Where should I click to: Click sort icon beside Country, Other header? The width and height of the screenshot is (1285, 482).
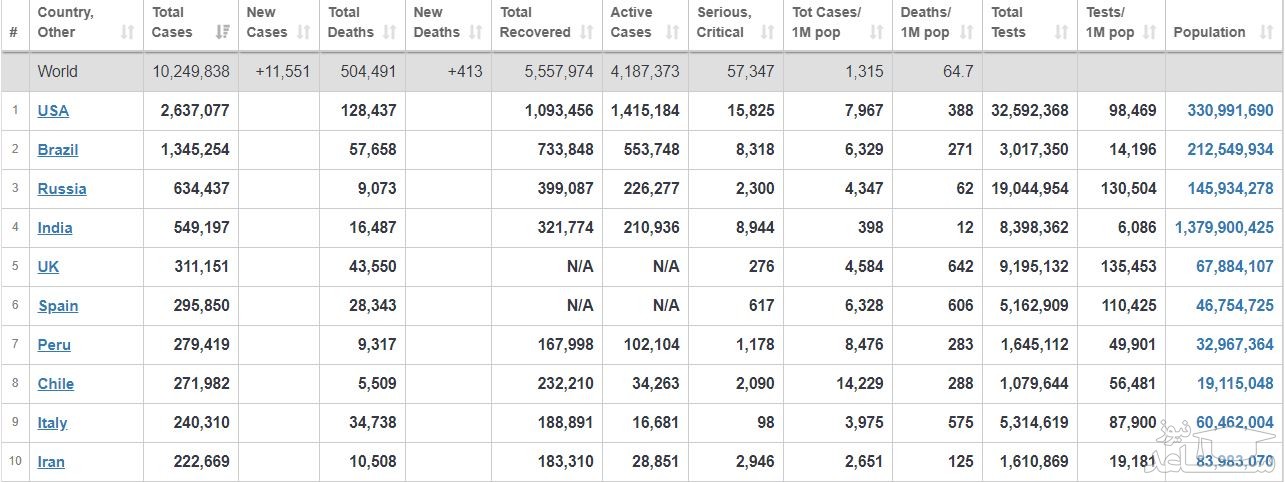[127, 33]
